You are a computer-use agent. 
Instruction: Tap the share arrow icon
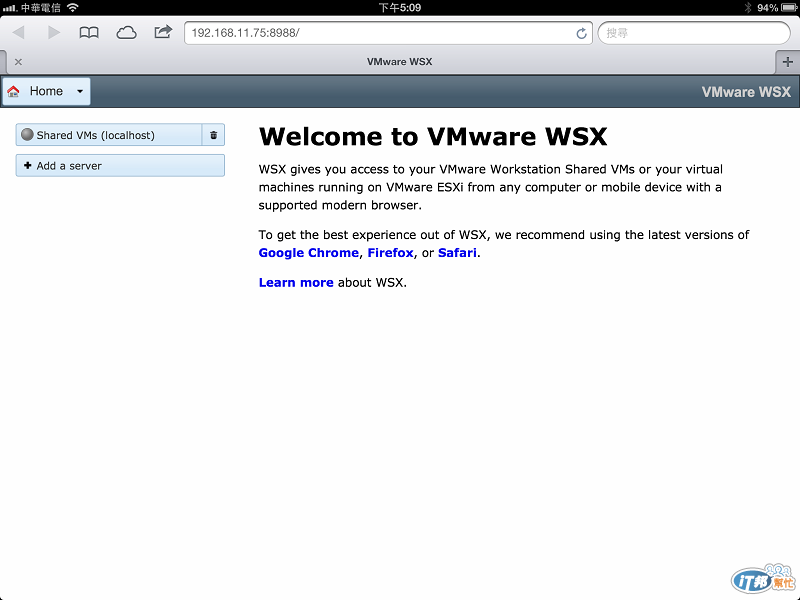(x=163, y=32)
